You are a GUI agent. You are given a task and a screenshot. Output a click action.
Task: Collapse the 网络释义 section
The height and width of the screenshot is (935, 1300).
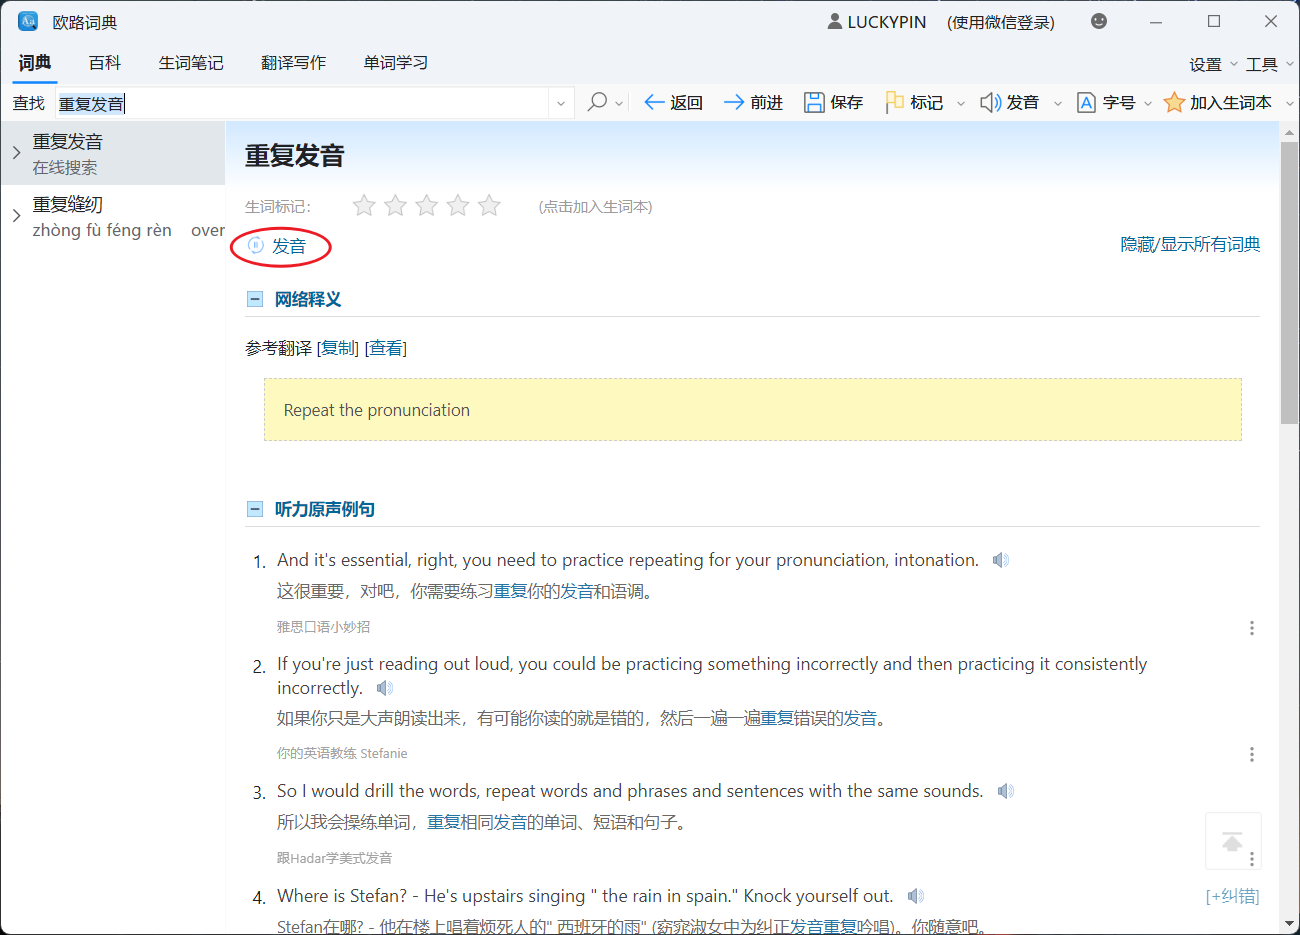coord(254,299)
